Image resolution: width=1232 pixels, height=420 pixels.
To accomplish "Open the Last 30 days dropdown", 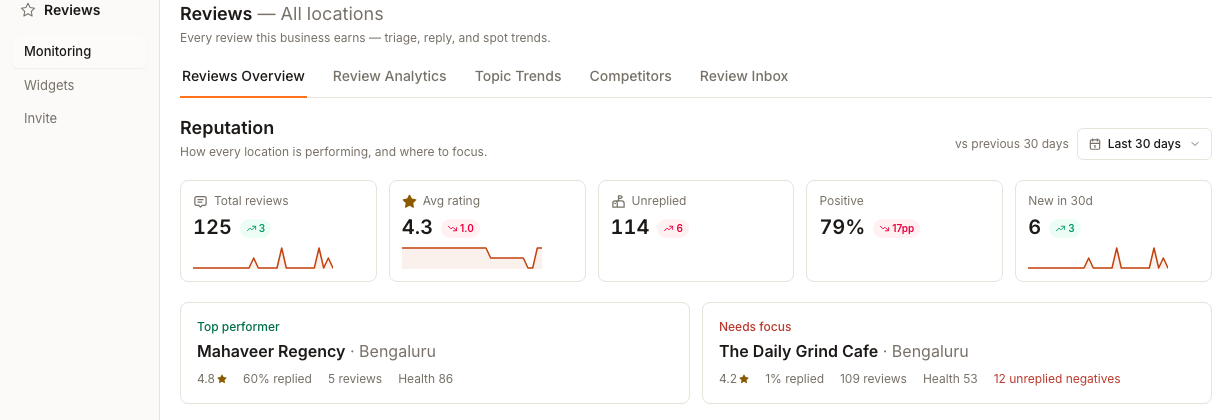I will [x=1144, y=144].
